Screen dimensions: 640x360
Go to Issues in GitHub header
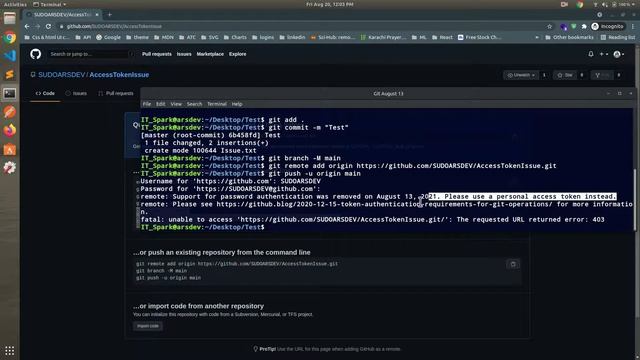(184, 54)
